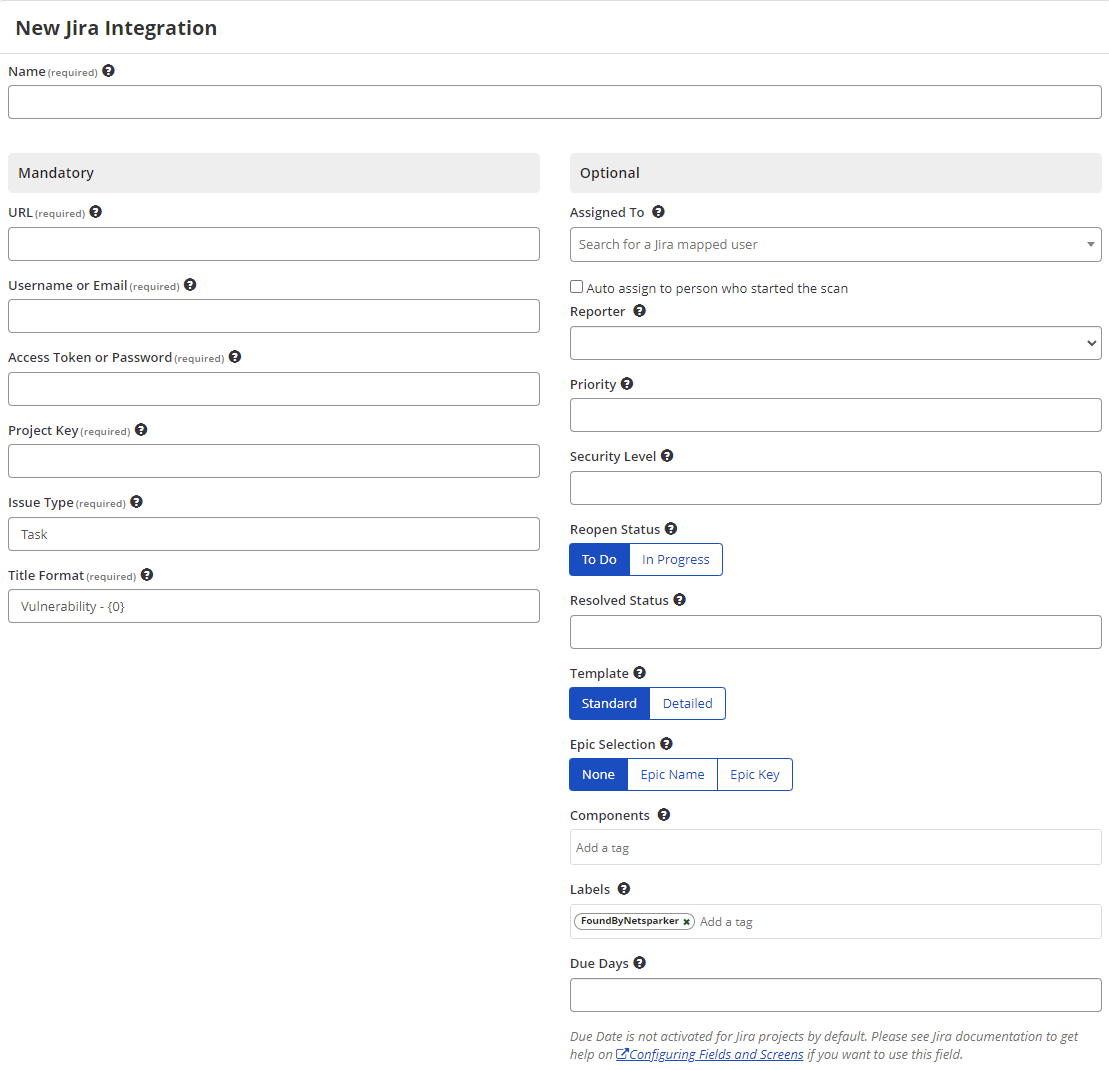Open the Title Format help tooltip icon
Screen dimensions: 1109x1070
click(146, 574)
